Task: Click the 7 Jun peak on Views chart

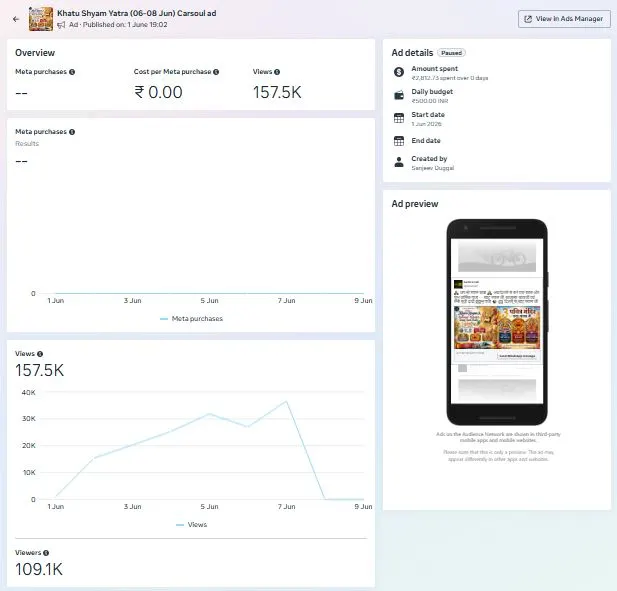Action: (286, 401)
